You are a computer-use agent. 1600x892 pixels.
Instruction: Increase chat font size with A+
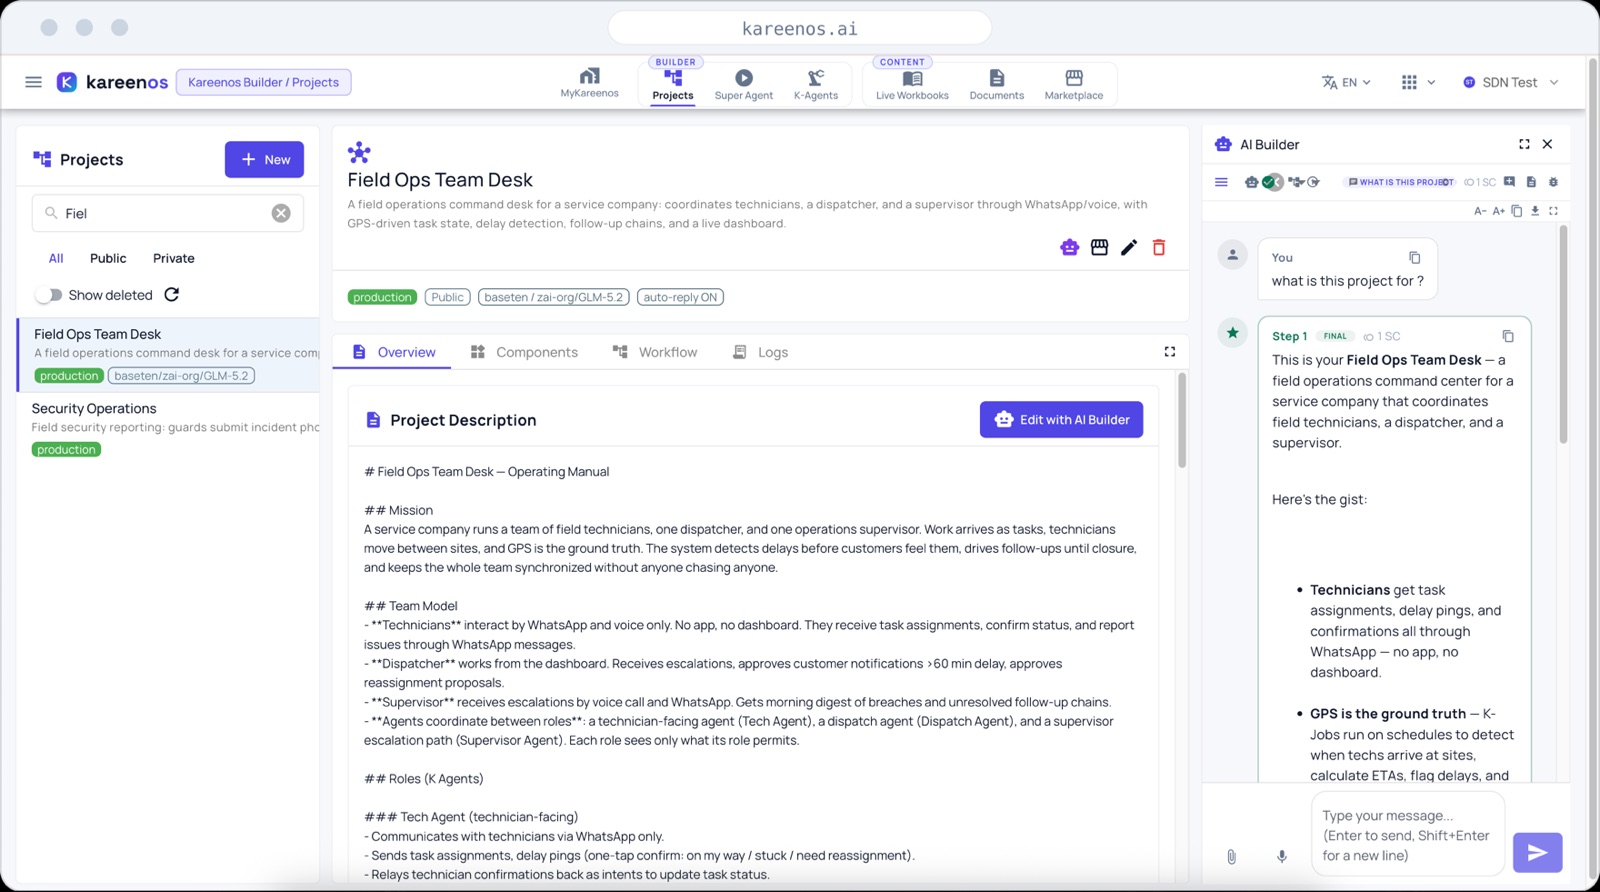1498,211
